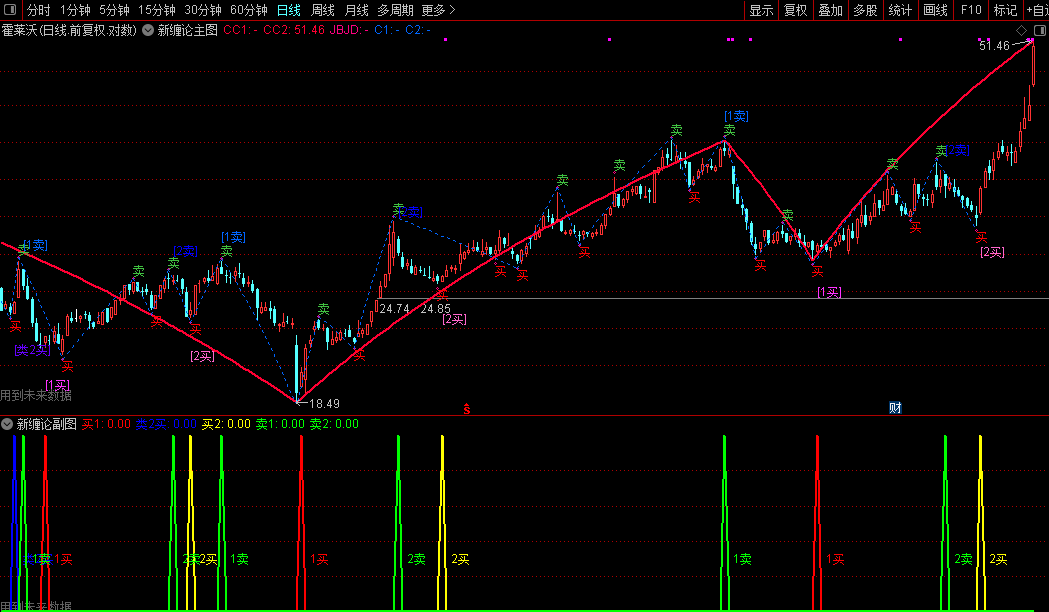The width and height of the screenshot is (1049, 612).
Task: Activate the 画线 drawing tools
Action: (935, 10)
